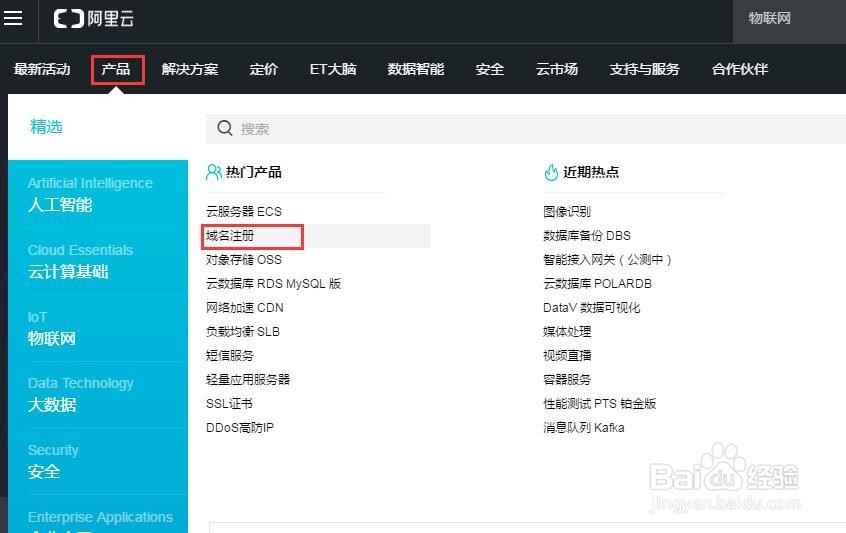
Task: Open 智能接入网关（公测中）link
Action: click(608, 259)
